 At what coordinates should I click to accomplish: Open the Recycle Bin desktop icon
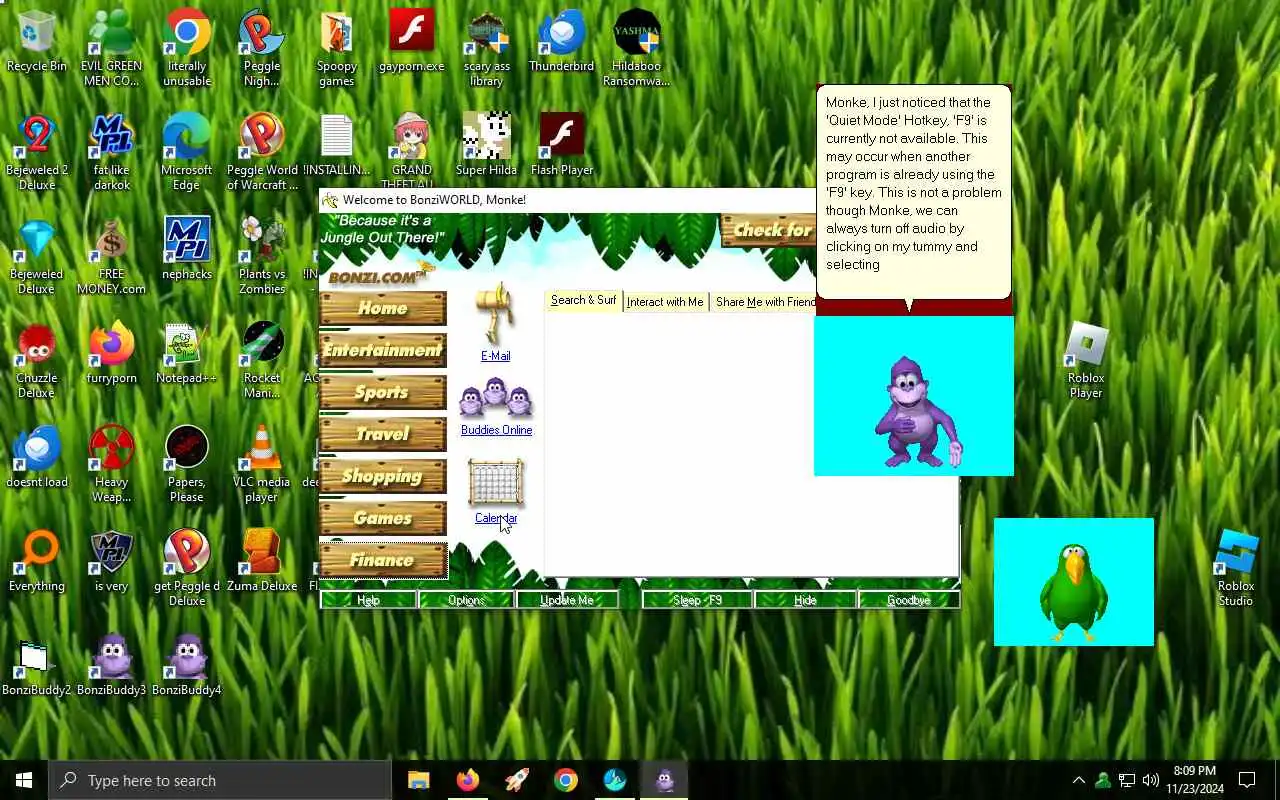37,42
